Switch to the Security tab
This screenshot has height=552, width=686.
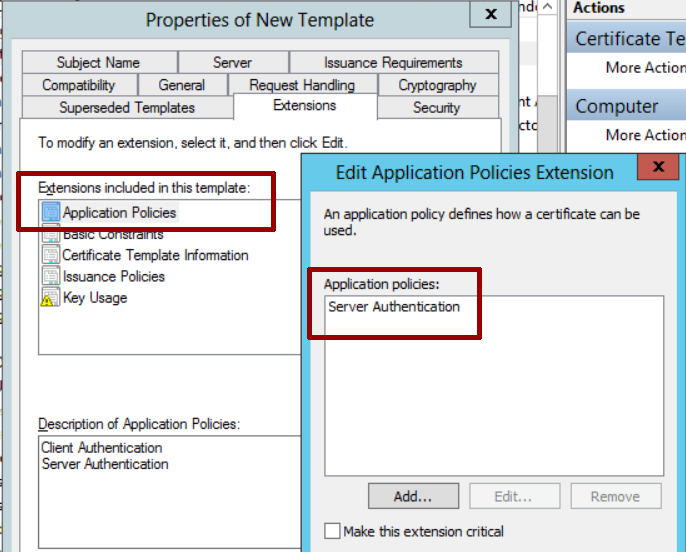(x=437, y=108)
